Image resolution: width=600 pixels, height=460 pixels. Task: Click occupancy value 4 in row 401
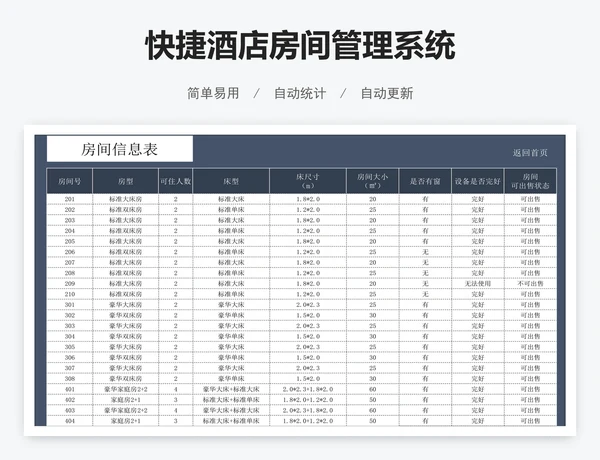[176, 389]
